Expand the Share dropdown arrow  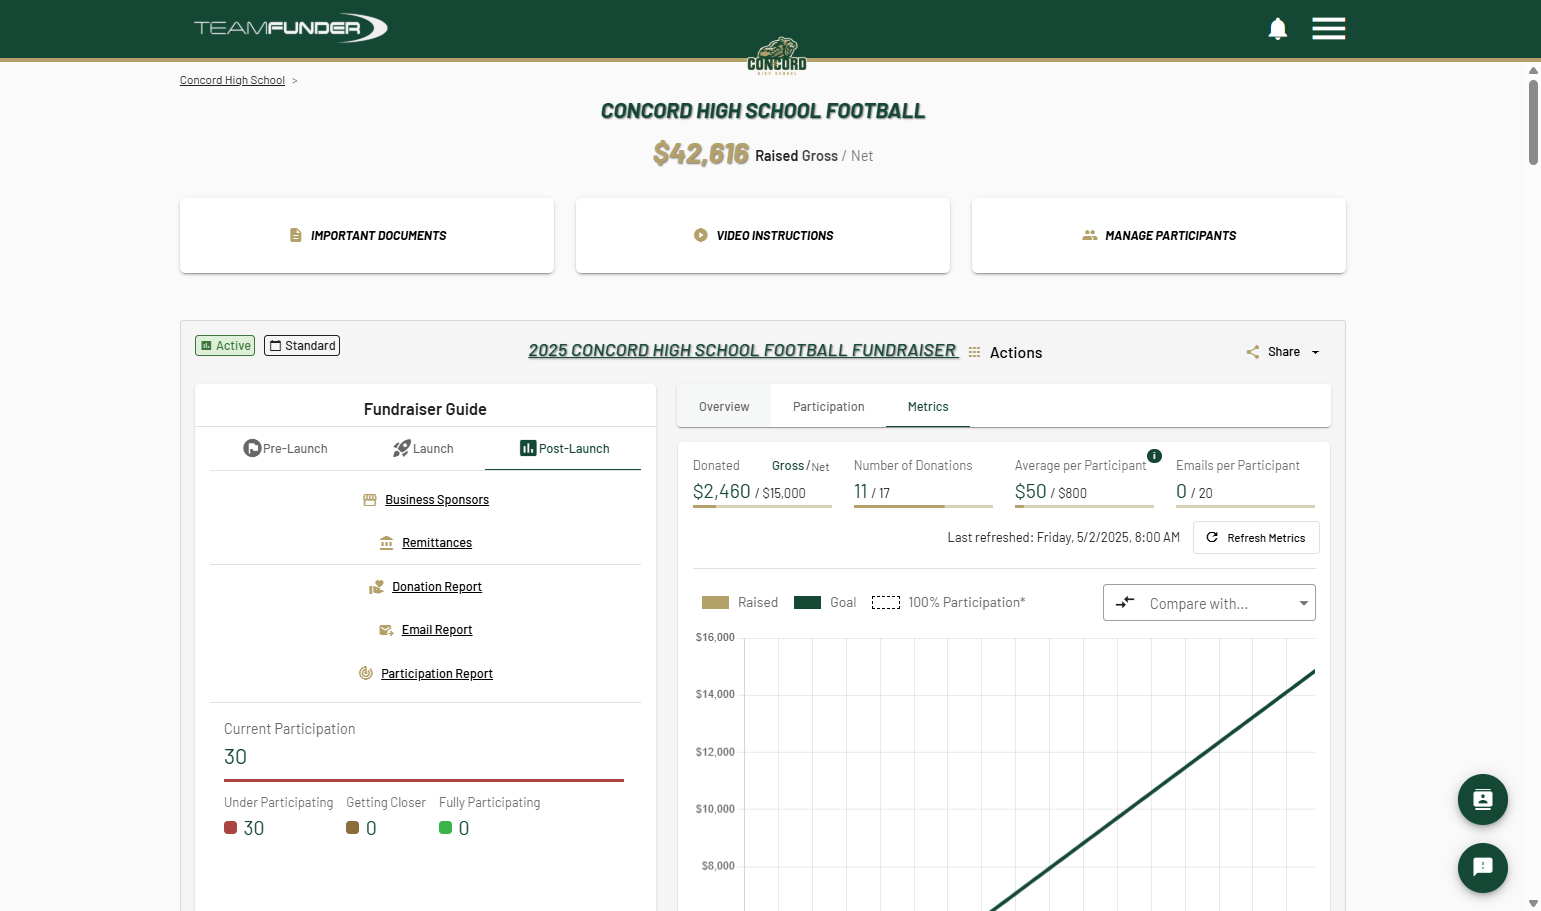click(1316, 352)
